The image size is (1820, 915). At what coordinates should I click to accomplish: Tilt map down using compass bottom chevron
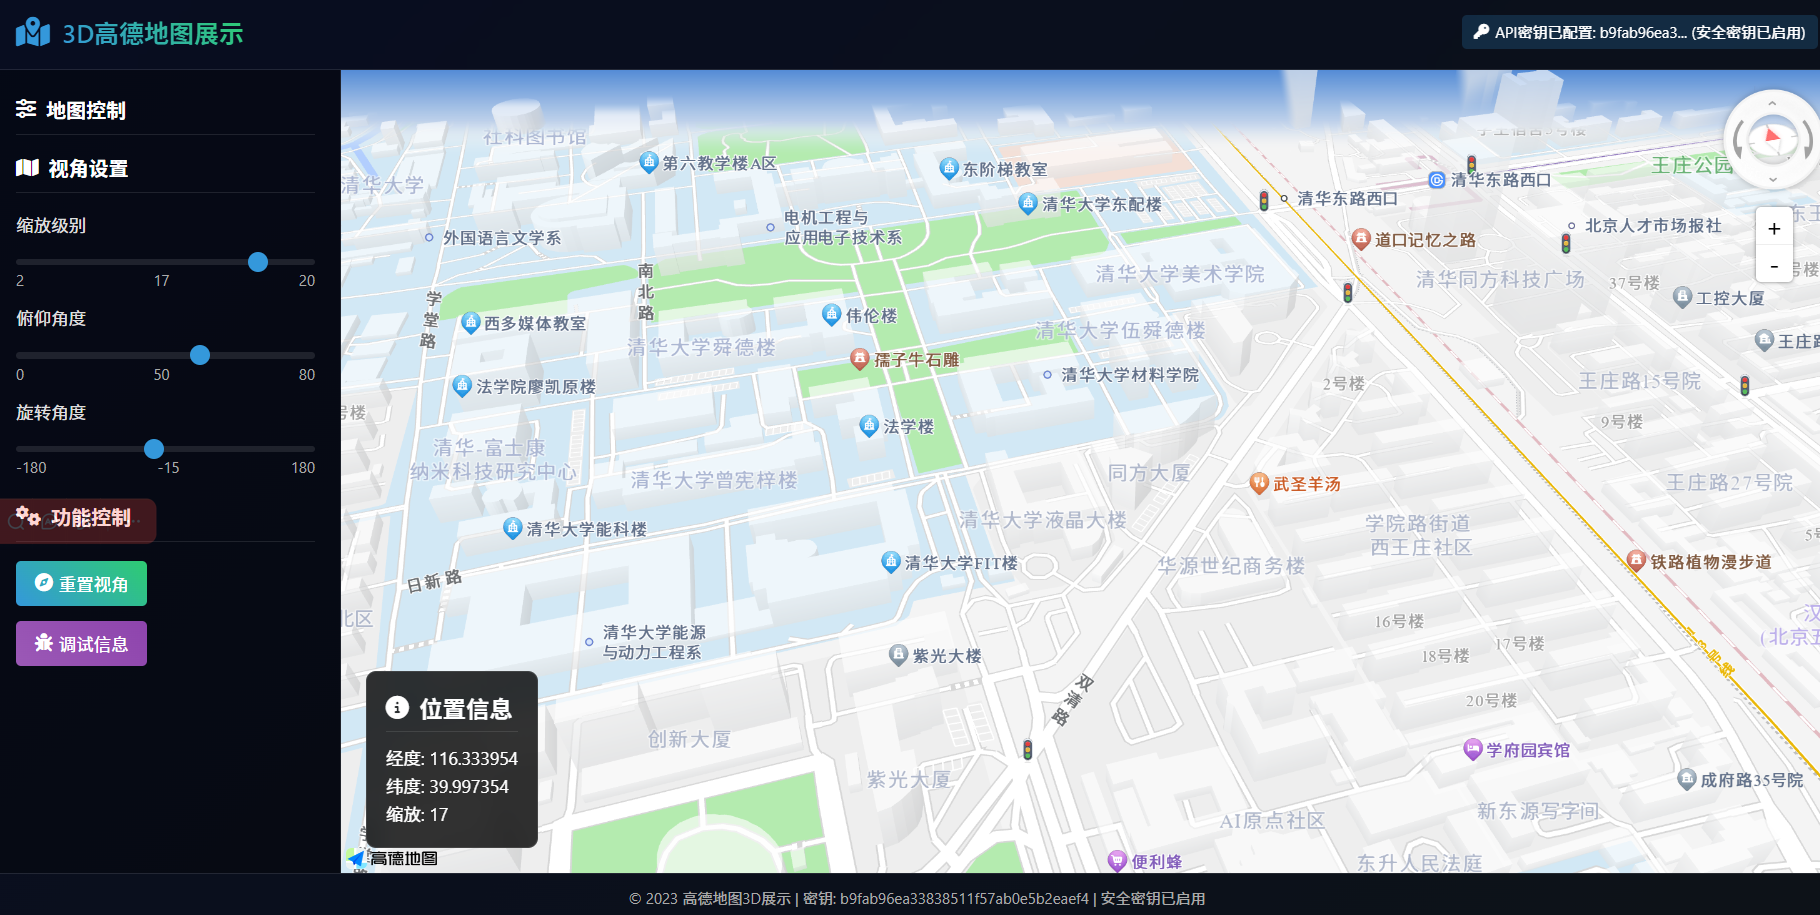click(1772, 180)
